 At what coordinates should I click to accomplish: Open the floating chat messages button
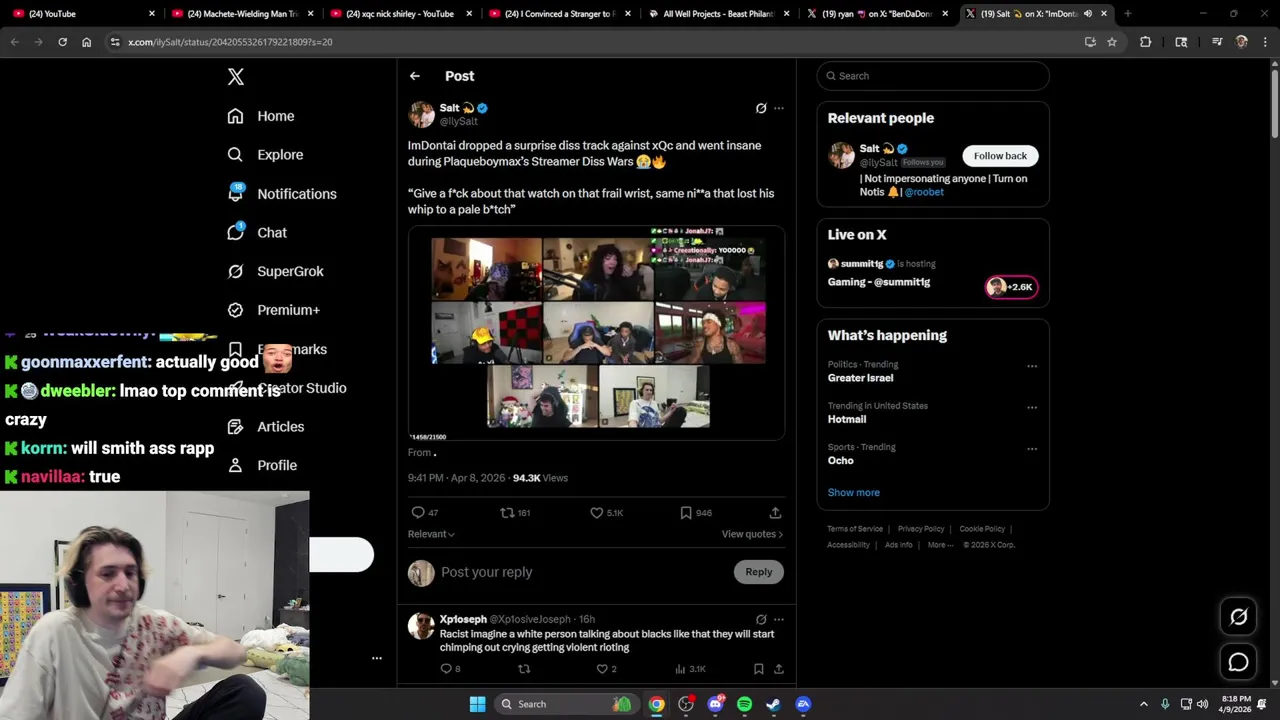point(1238,662)
